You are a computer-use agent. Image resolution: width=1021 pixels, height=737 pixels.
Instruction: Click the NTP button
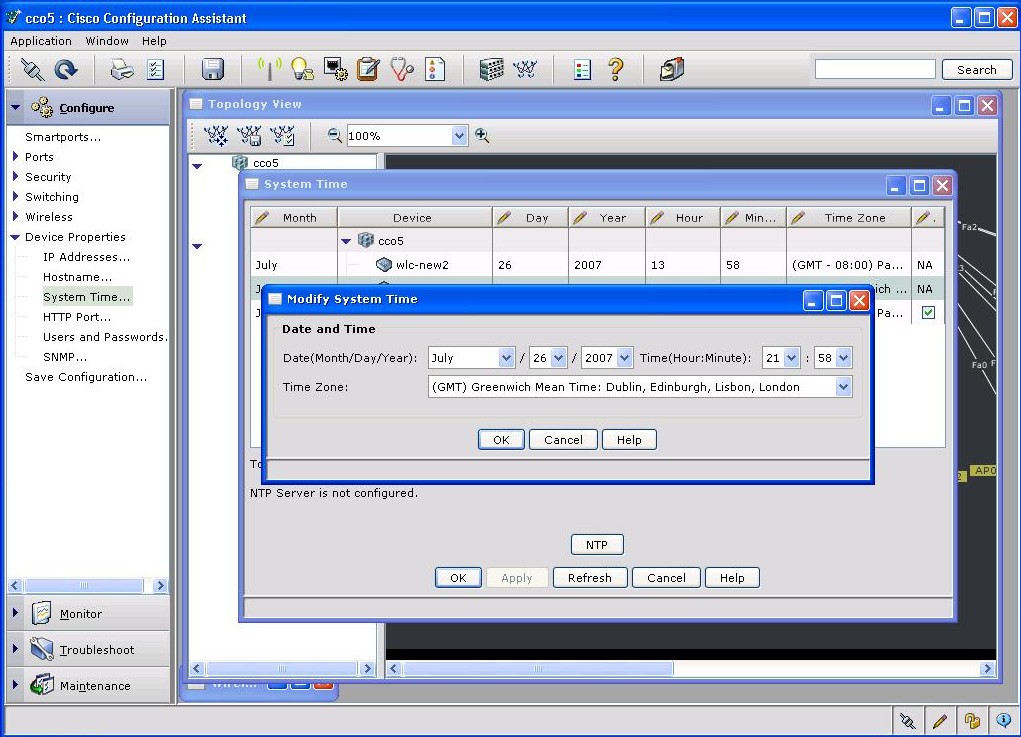pos(597,545)
